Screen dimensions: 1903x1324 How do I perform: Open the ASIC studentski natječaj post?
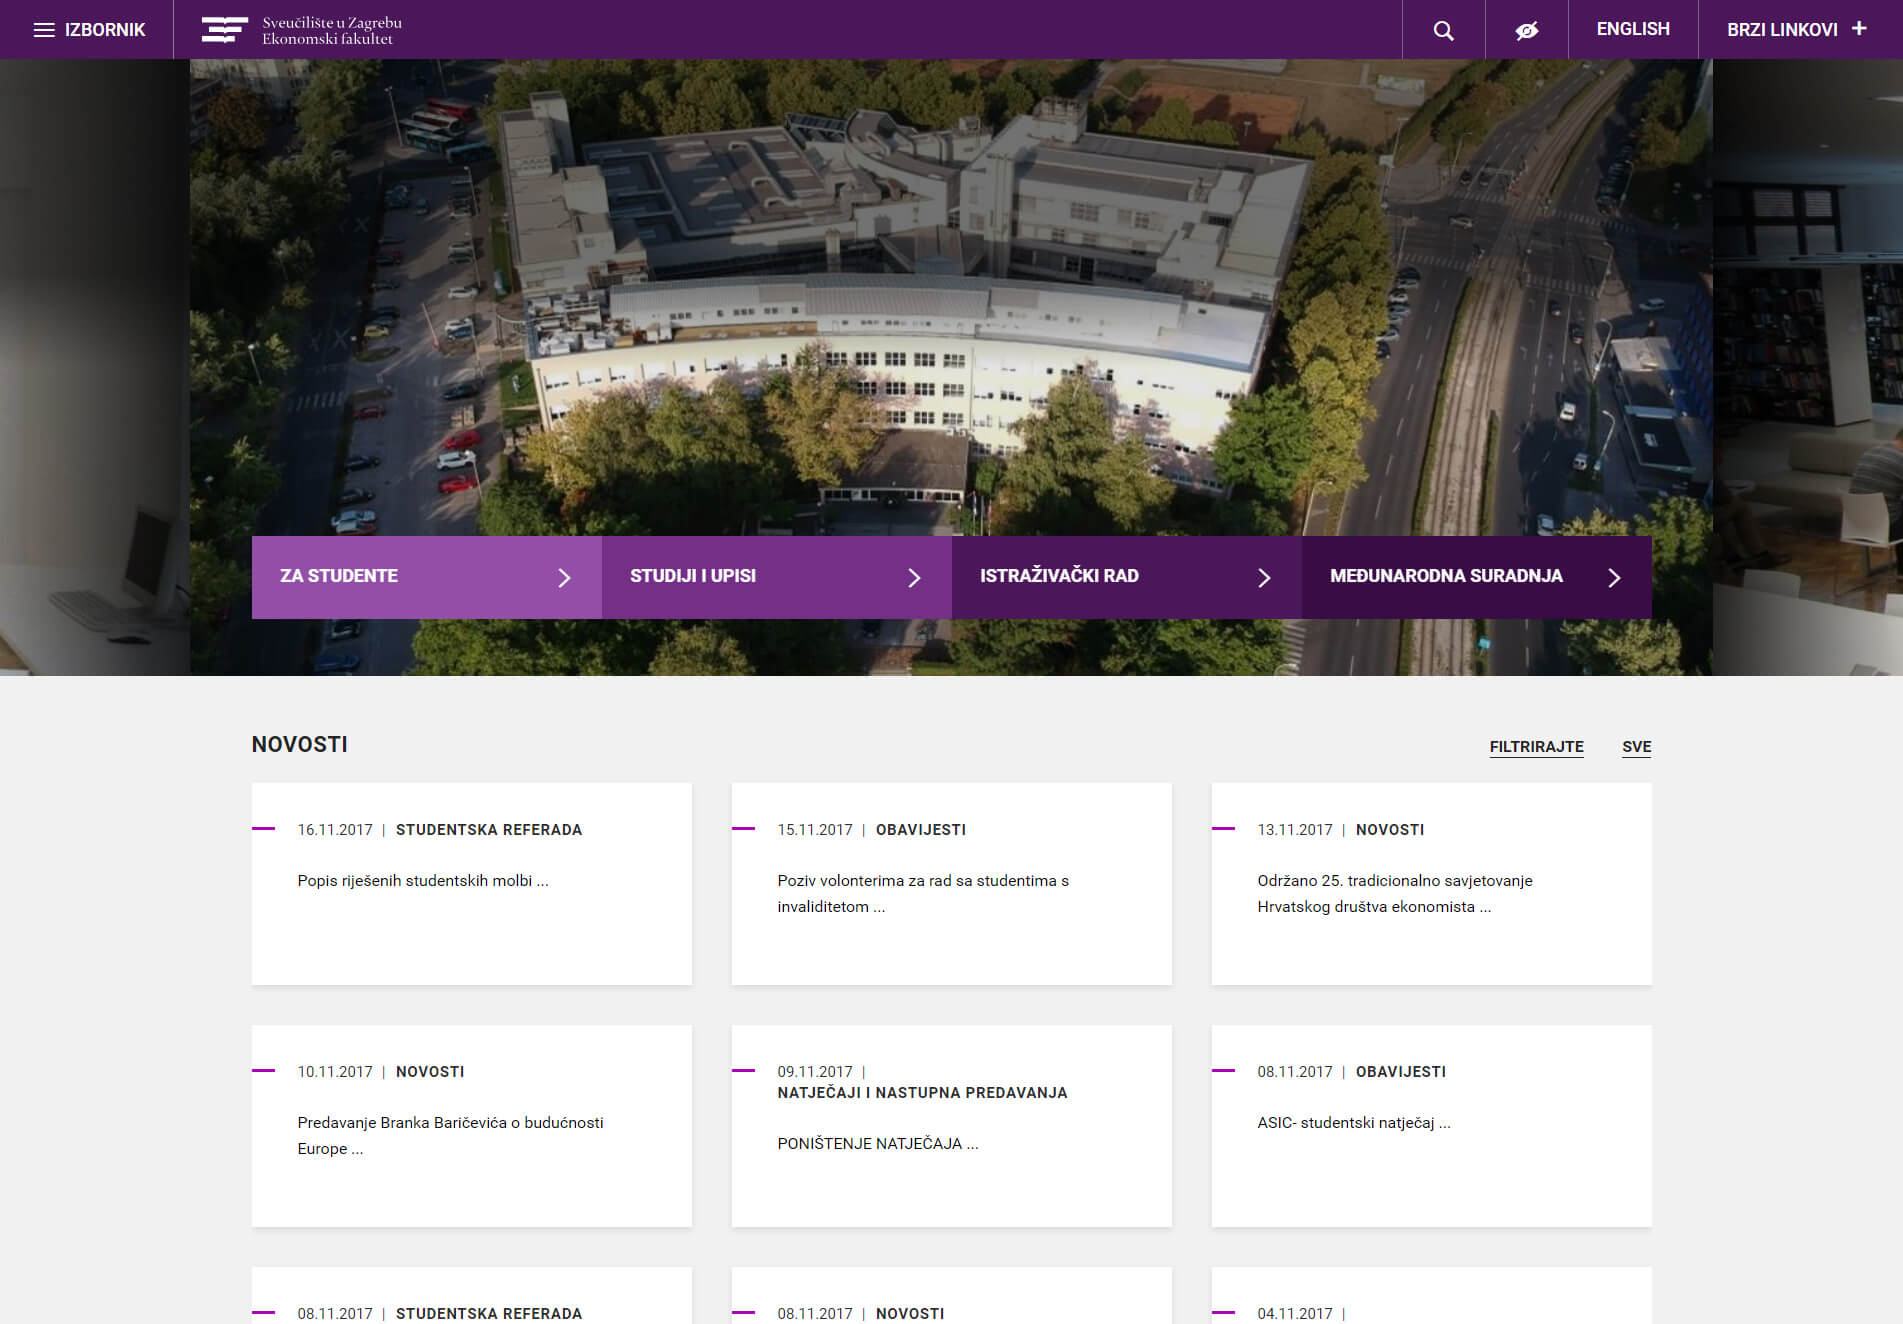[x=1353, y=1123]
